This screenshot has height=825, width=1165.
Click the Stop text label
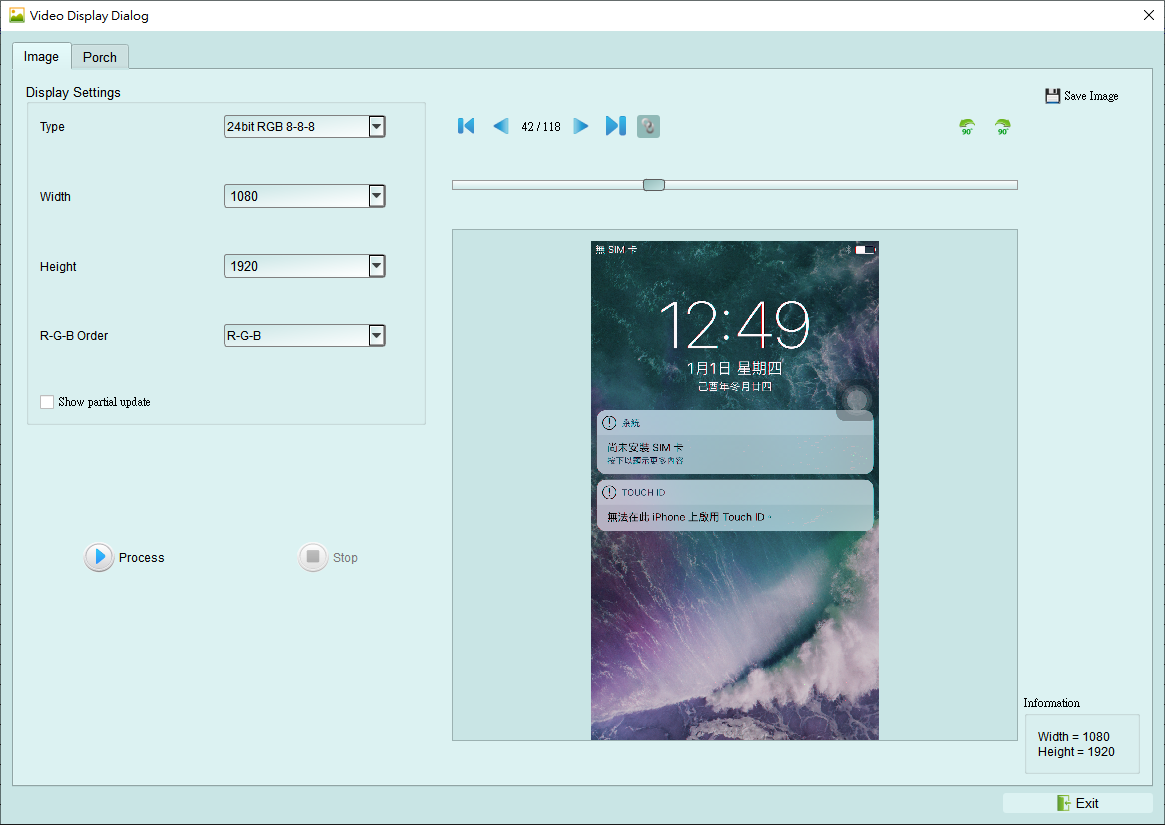345,557
